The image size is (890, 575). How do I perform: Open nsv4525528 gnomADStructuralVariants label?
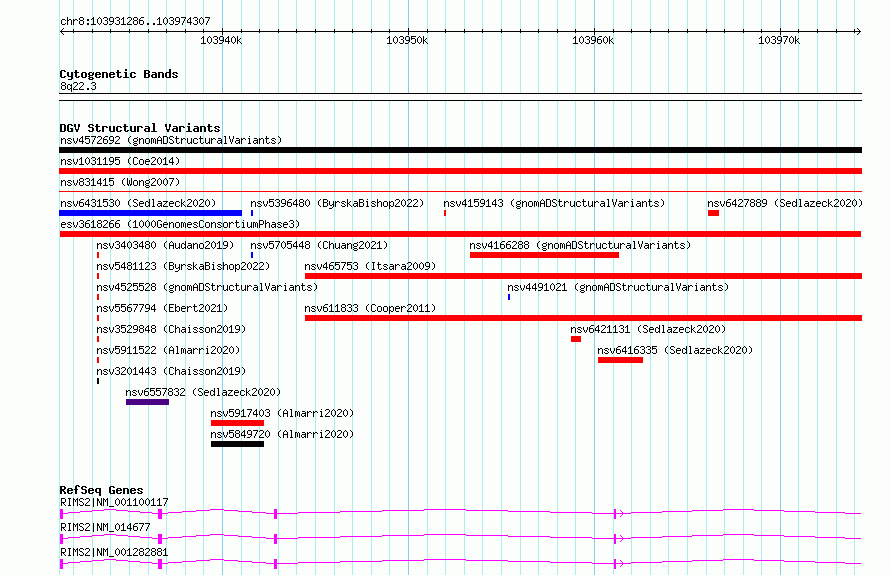[207, 287]
